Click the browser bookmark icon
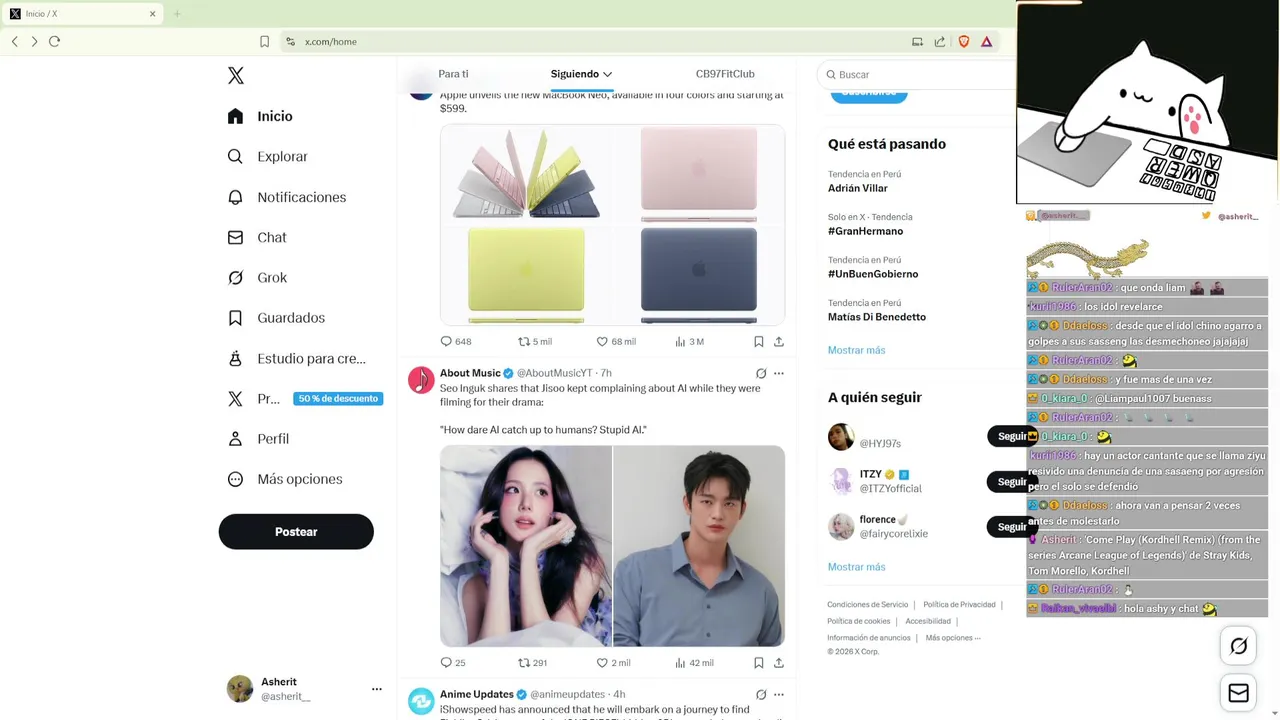The width and height of the screenshot is (1280, 720). 264,41
